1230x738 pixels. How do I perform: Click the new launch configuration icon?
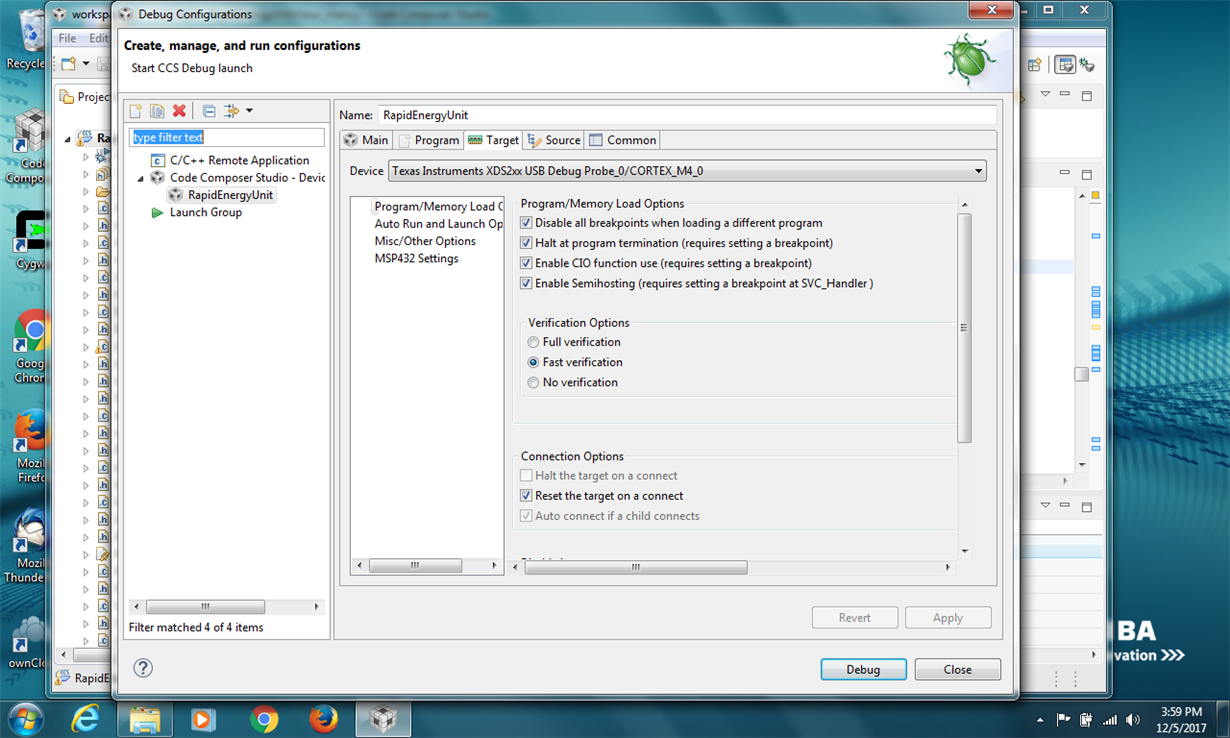click(x=136, y=111)
